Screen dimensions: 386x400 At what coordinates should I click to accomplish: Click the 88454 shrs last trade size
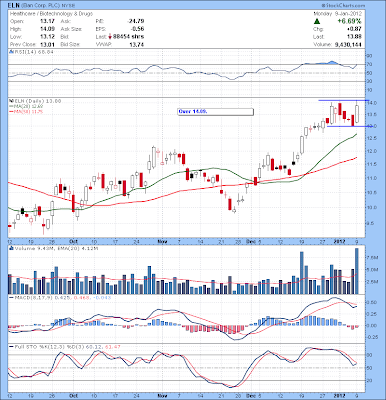coord(128,37)
